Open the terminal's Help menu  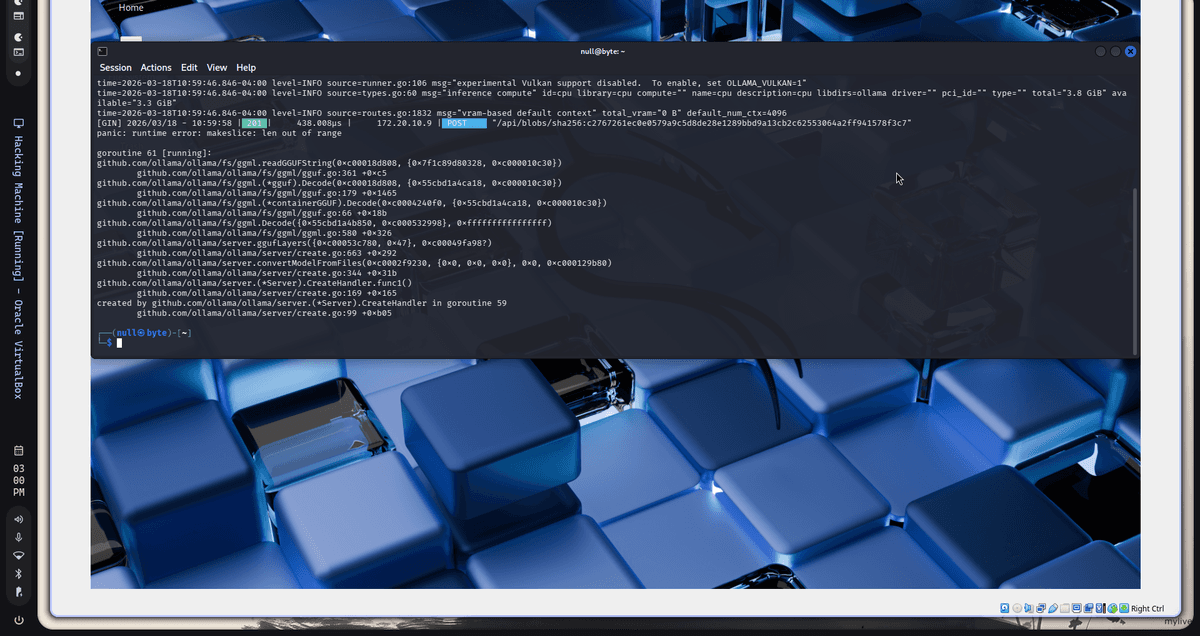click(246, 68)
